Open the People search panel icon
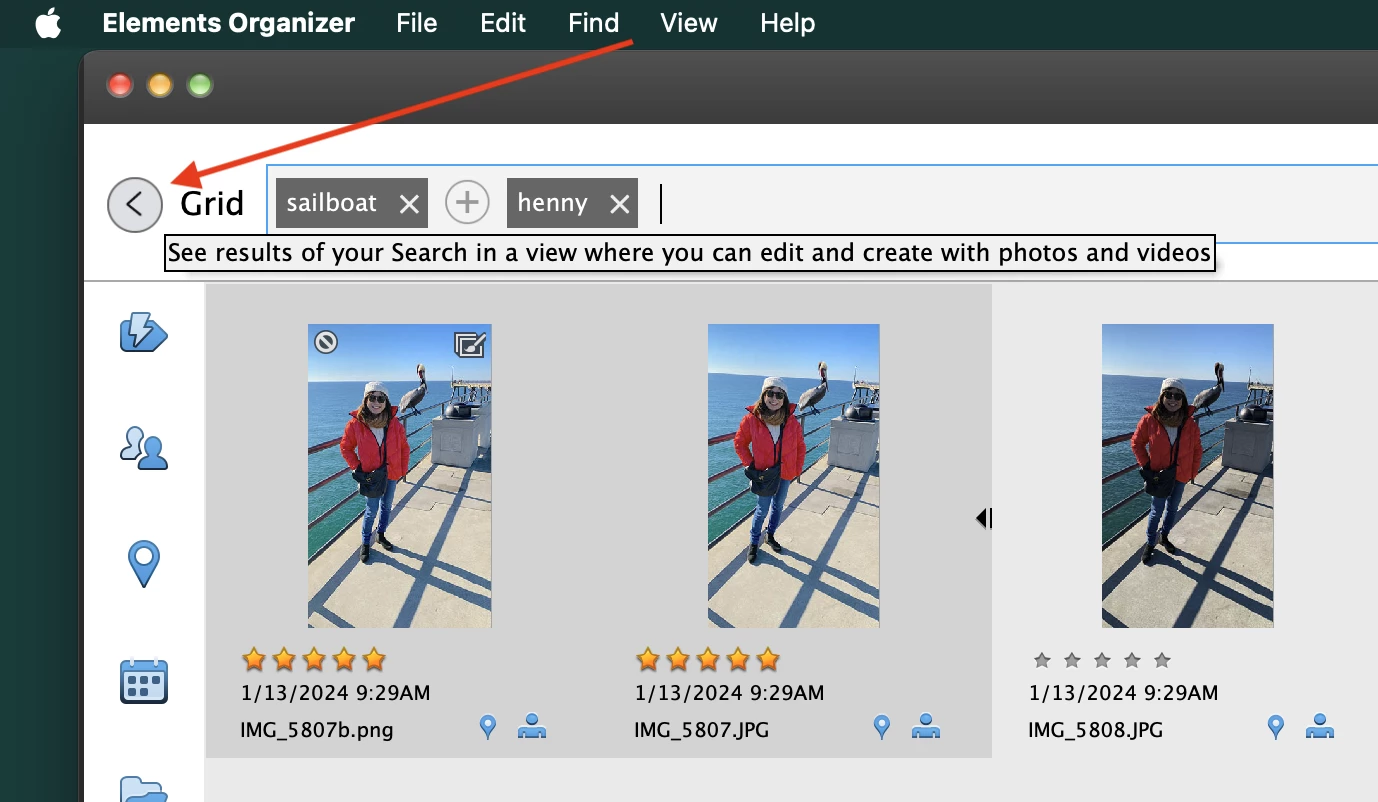This screenshot has height=802, width=1378. (144, 448)
